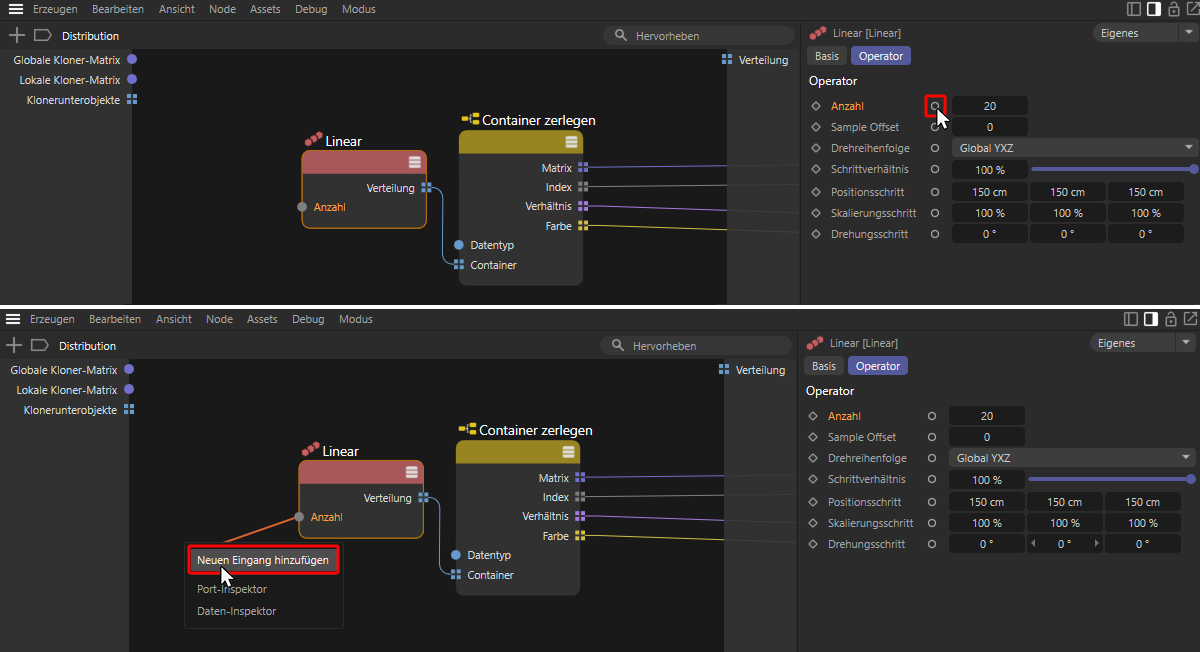Open the main hamburger menu in the upper menu bar

click(x=16, y=9)
